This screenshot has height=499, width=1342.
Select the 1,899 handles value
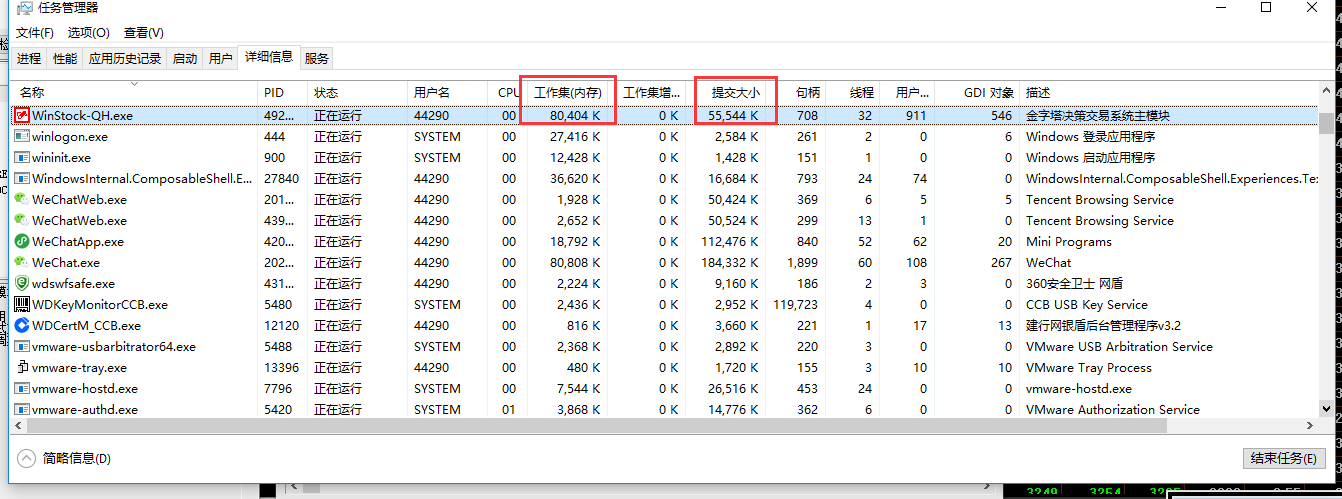[802, 262]
